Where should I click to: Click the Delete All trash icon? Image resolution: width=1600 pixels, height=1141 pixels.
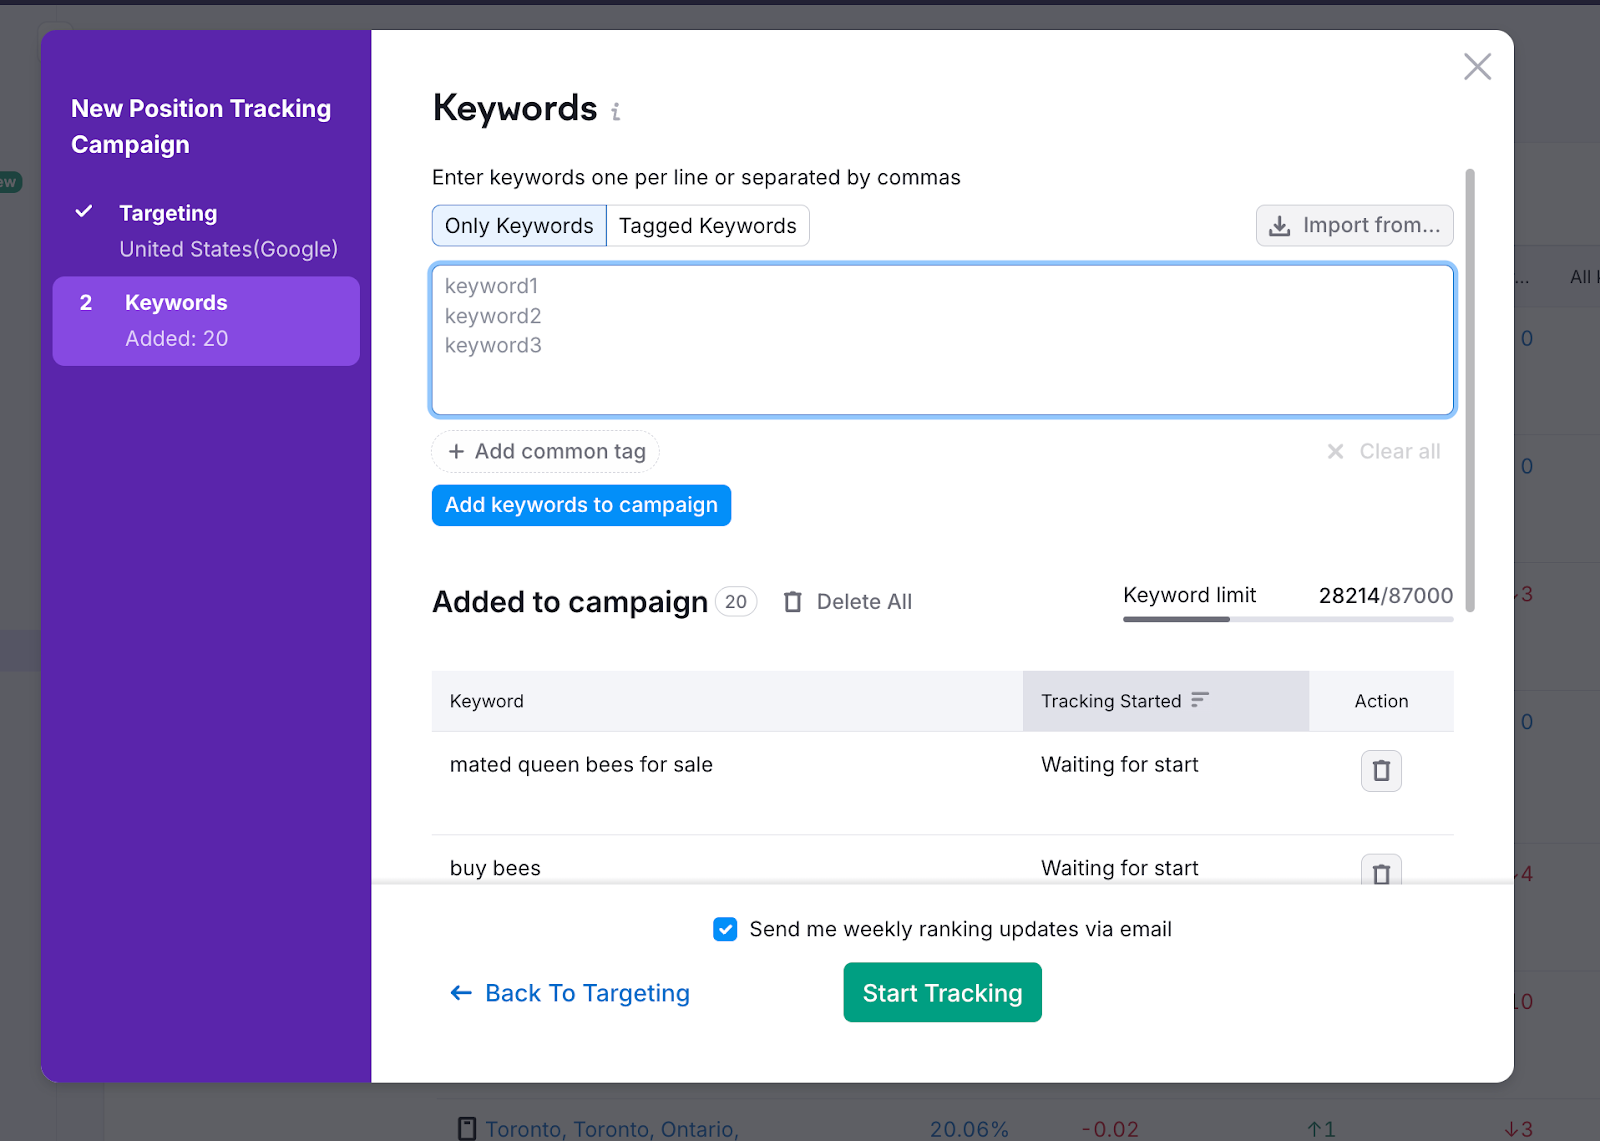click(x=793, y=602)
